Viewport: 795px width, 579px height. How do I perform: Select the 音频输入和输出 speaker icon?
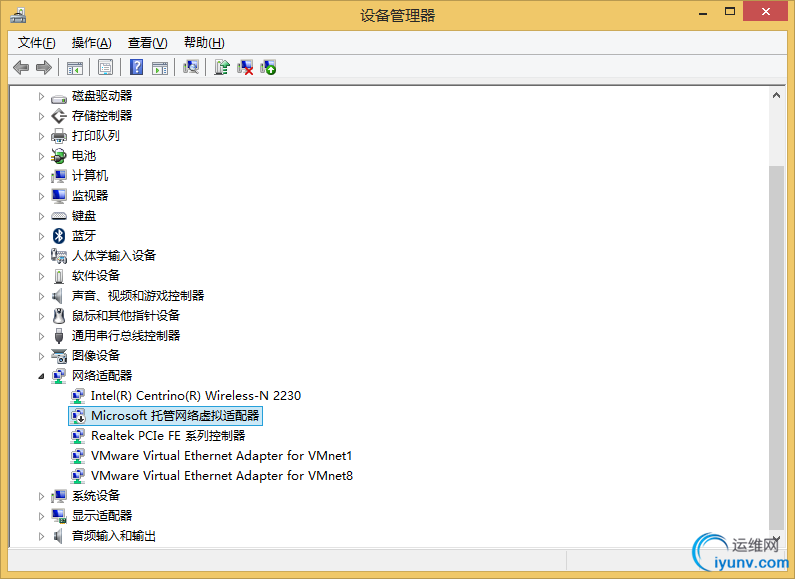[59, 536]
